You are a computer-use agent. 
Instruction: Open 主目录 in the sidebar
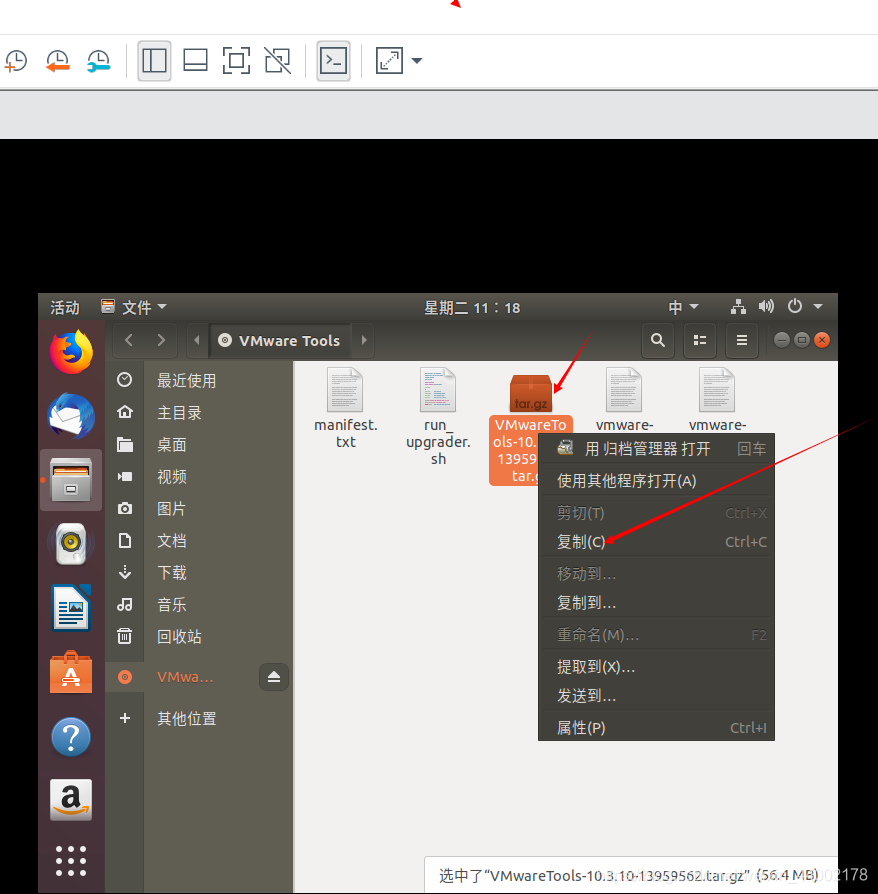pyautogui.click(x=199, y=412)
